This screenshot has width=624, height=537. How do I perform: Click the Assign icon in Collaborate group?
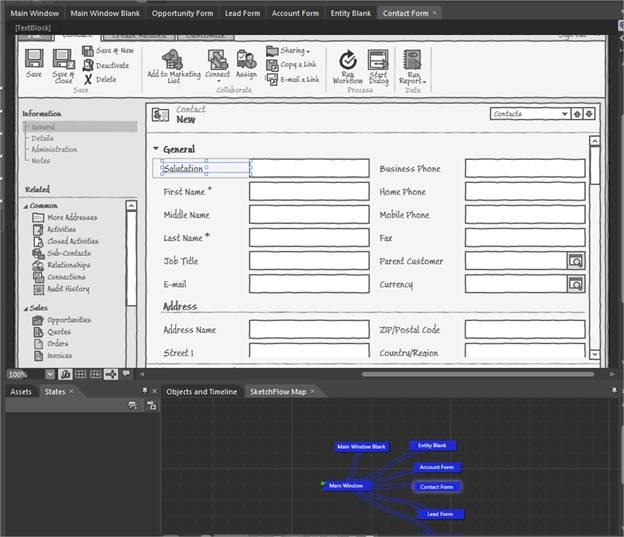246,59
